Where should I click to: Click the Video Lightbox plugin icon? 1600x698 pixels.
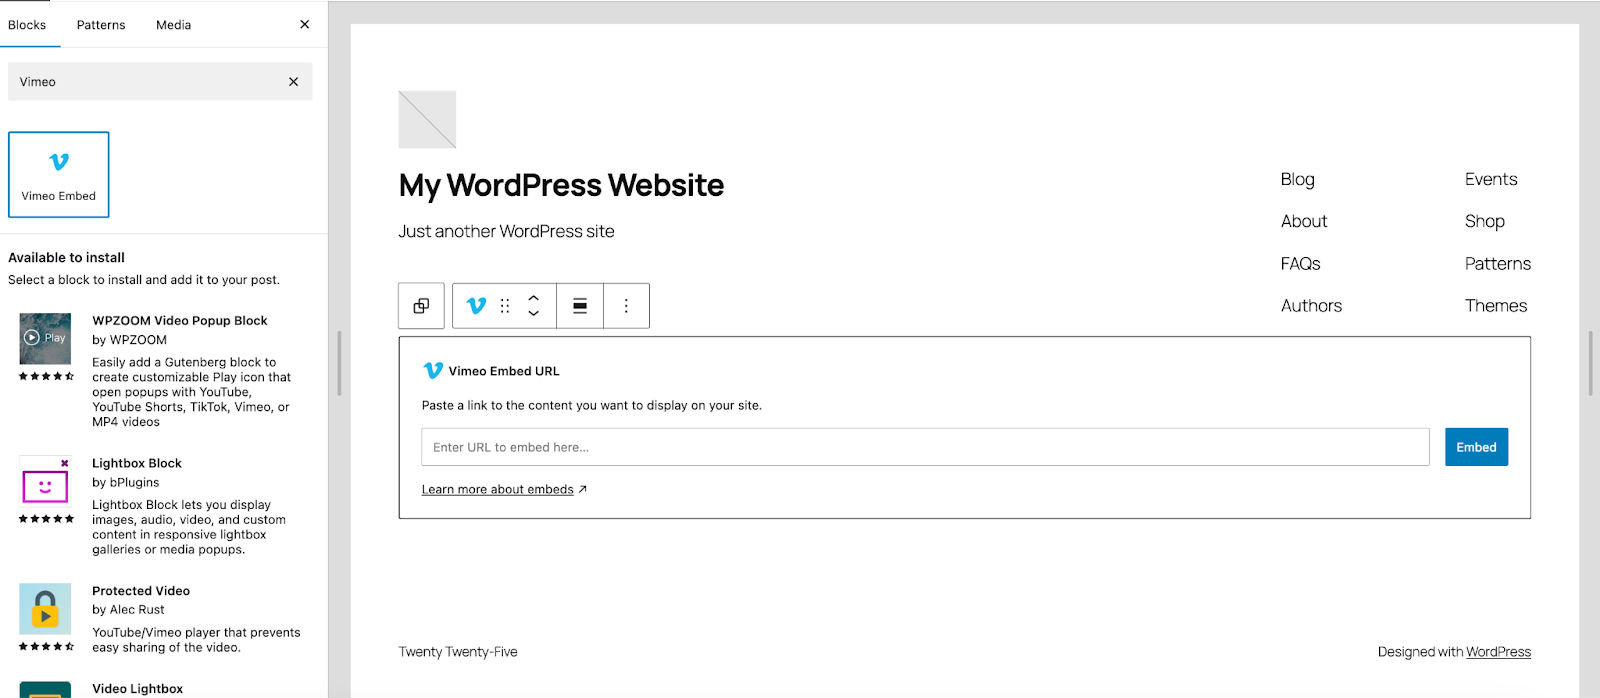(45, 690)
